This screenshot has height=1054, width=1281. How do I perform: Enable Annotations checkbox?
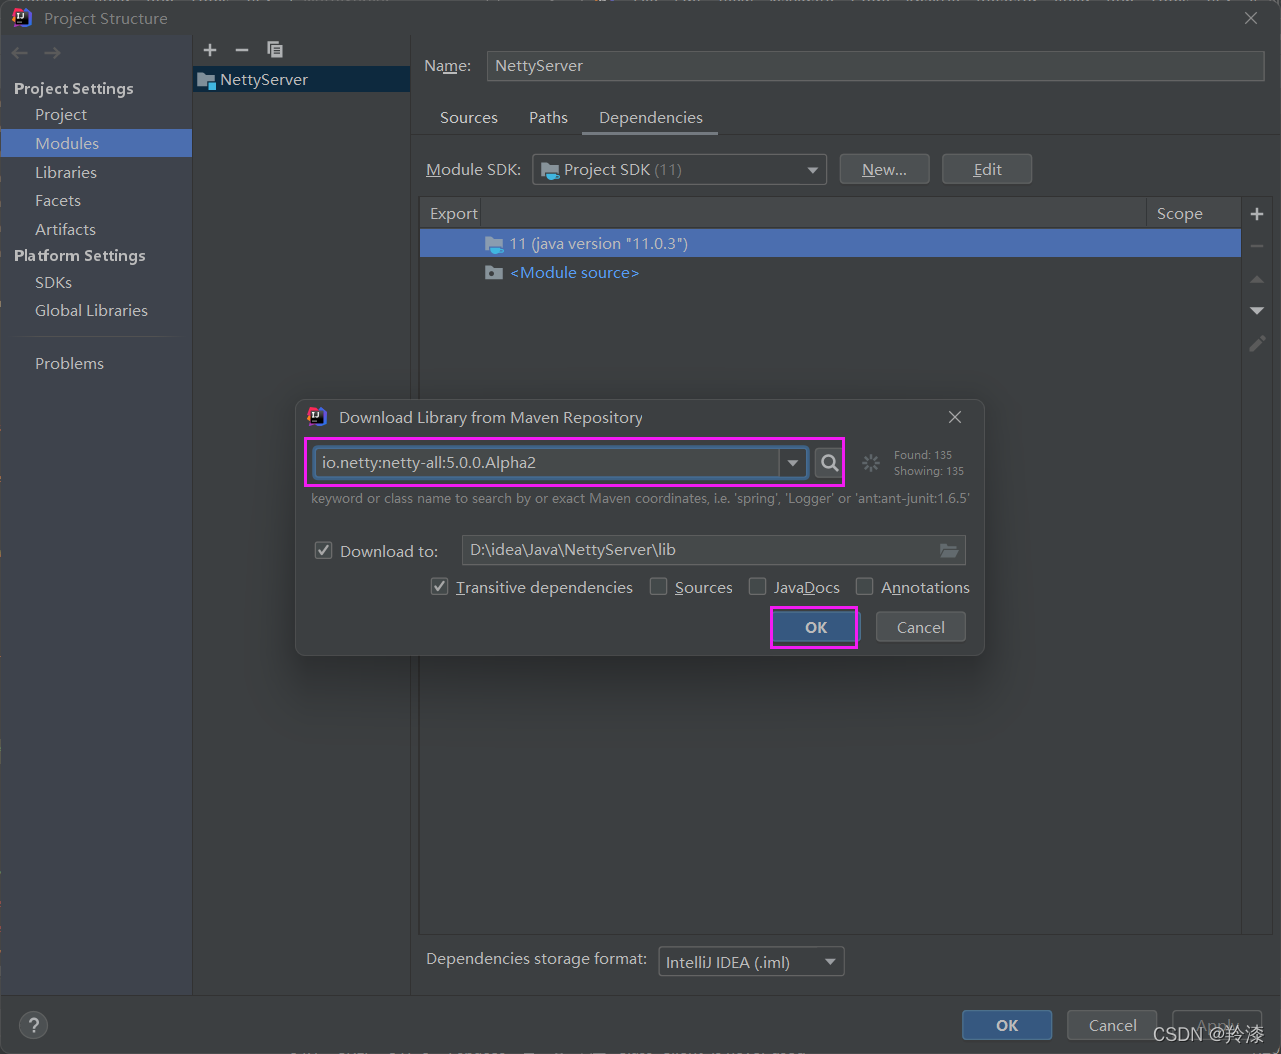coord(864,586)
